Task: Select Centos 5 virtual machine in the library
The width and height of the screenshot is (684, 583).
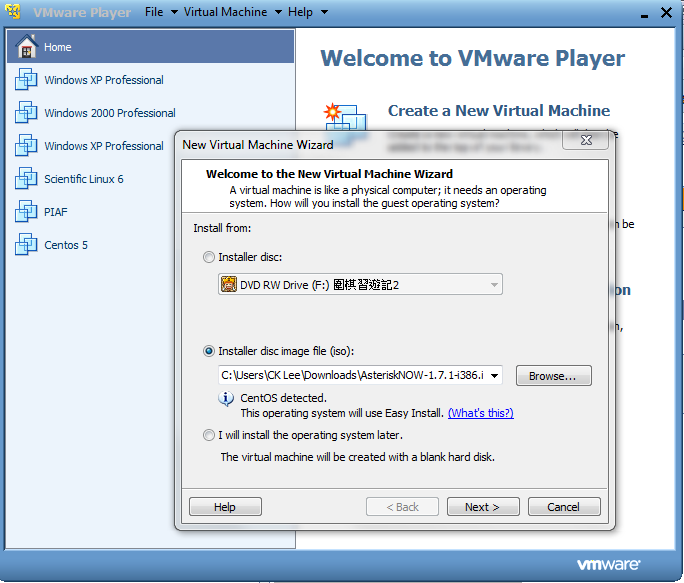Action: click(x=150, y=244)
